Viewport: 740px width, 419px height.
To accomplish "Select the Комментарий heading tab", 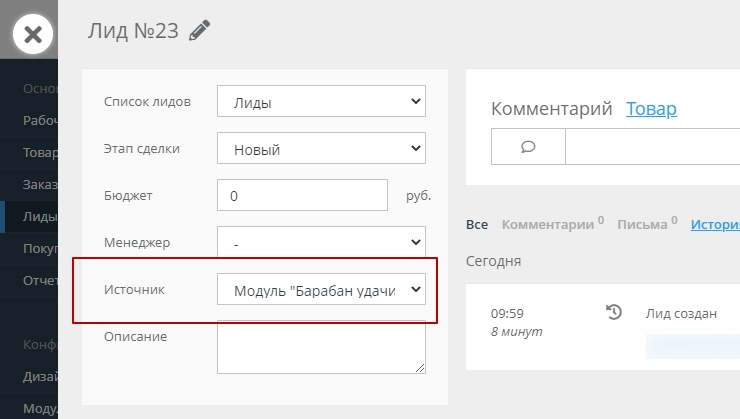I will (x=551, y=109).
